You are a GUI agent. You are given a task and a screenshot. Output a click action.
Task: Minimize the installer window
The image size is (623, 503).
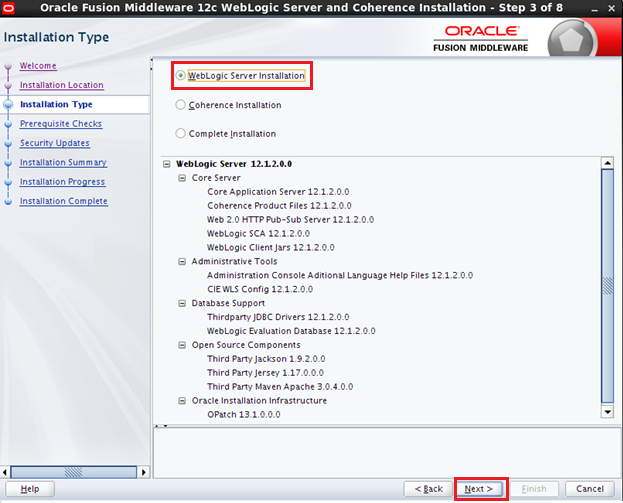[594, 9]
